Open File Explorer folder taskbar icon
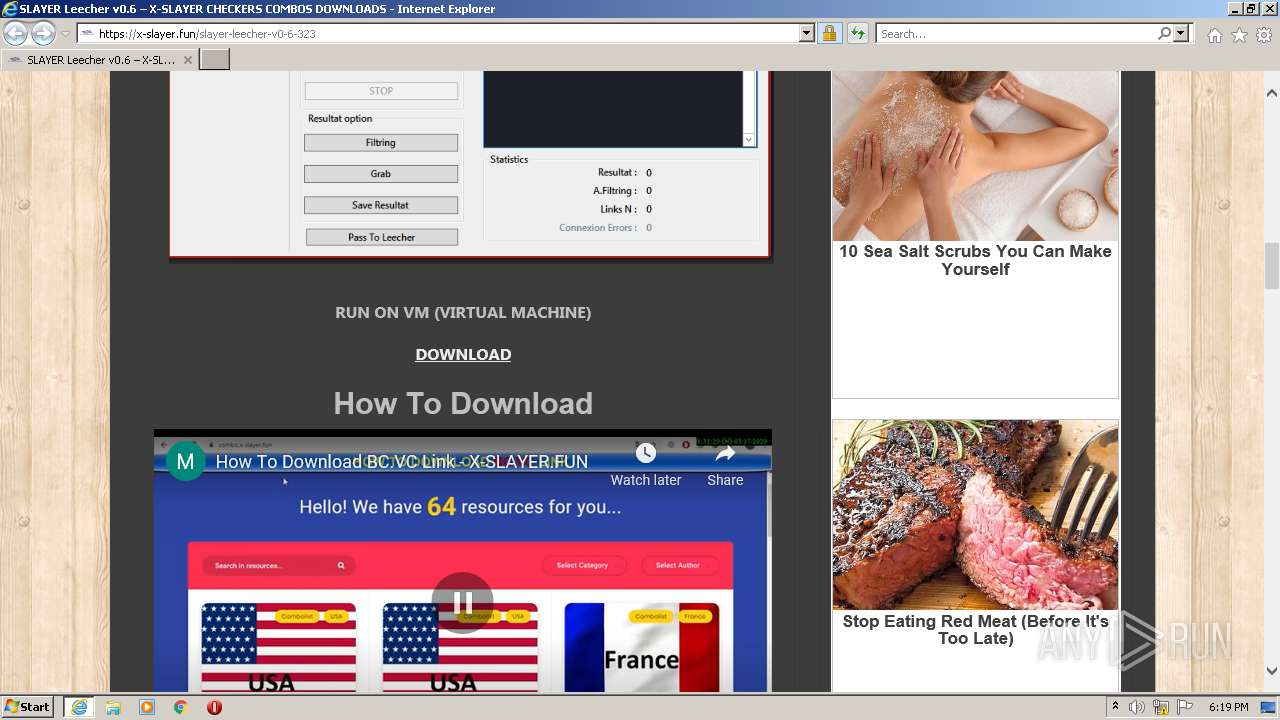The width and height of the screenshot is (1280, 720). pos(113,707)
